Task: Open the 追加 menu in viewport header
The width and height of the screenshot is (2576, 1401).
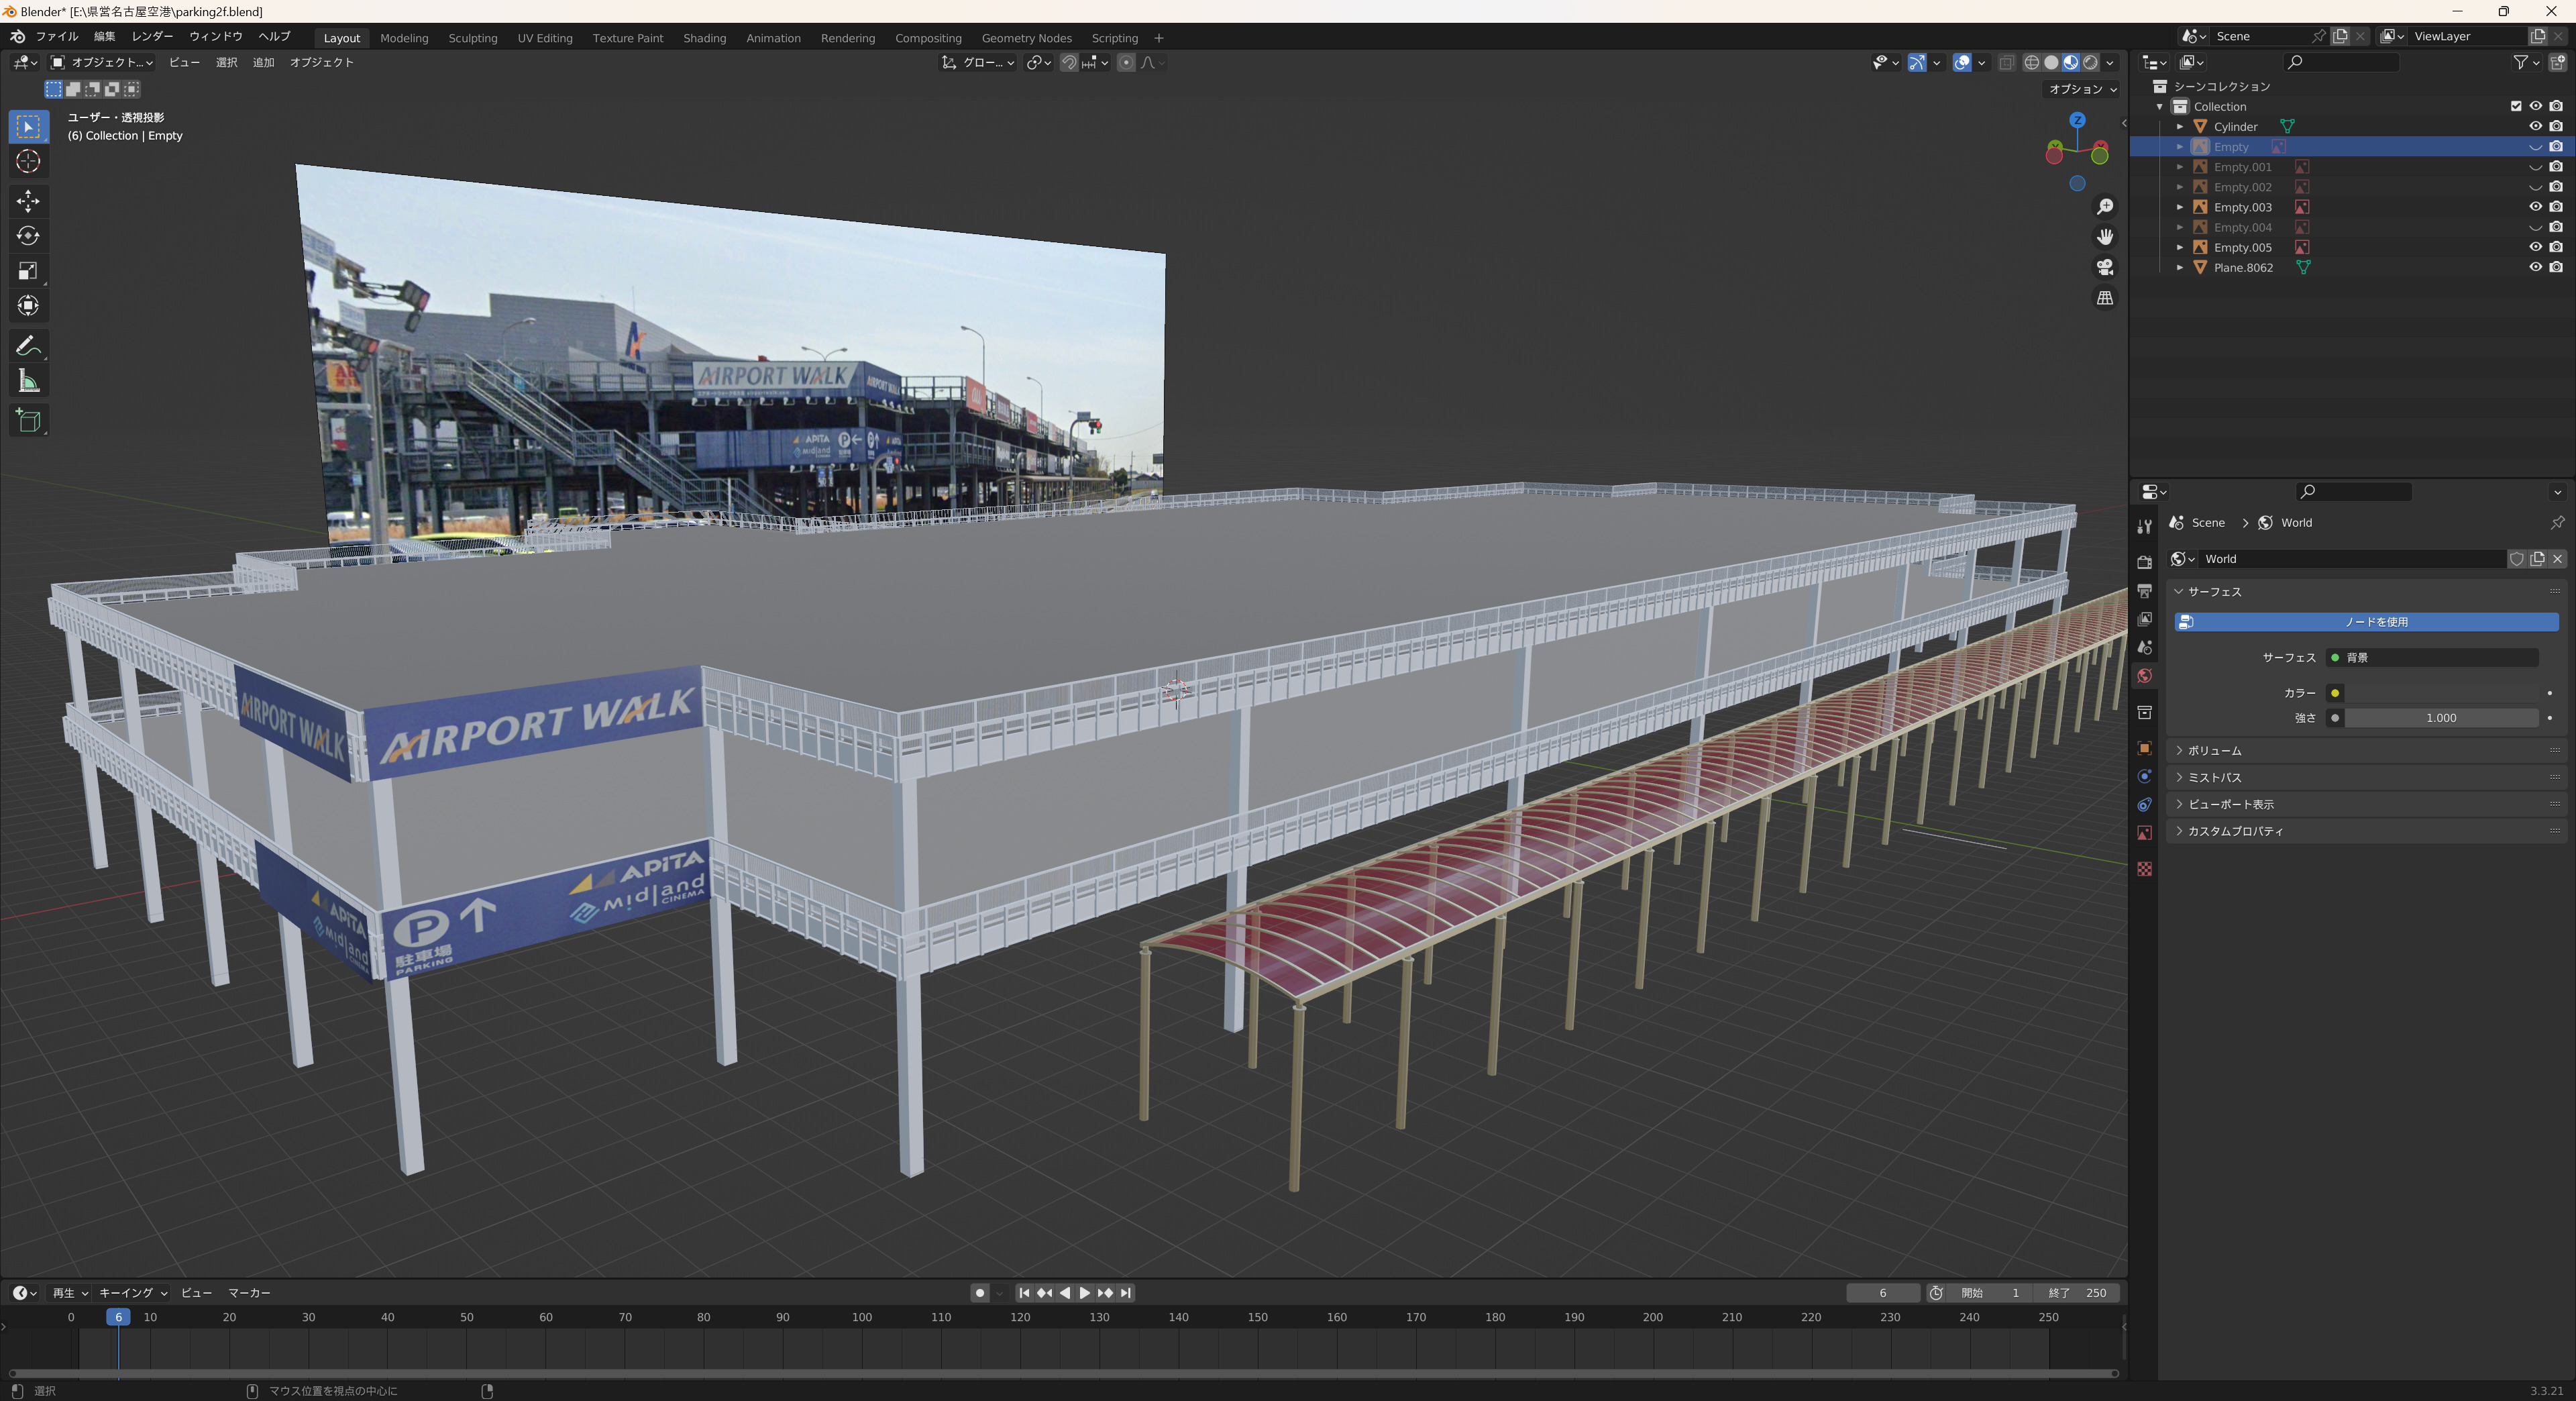Action: point(263,62)
